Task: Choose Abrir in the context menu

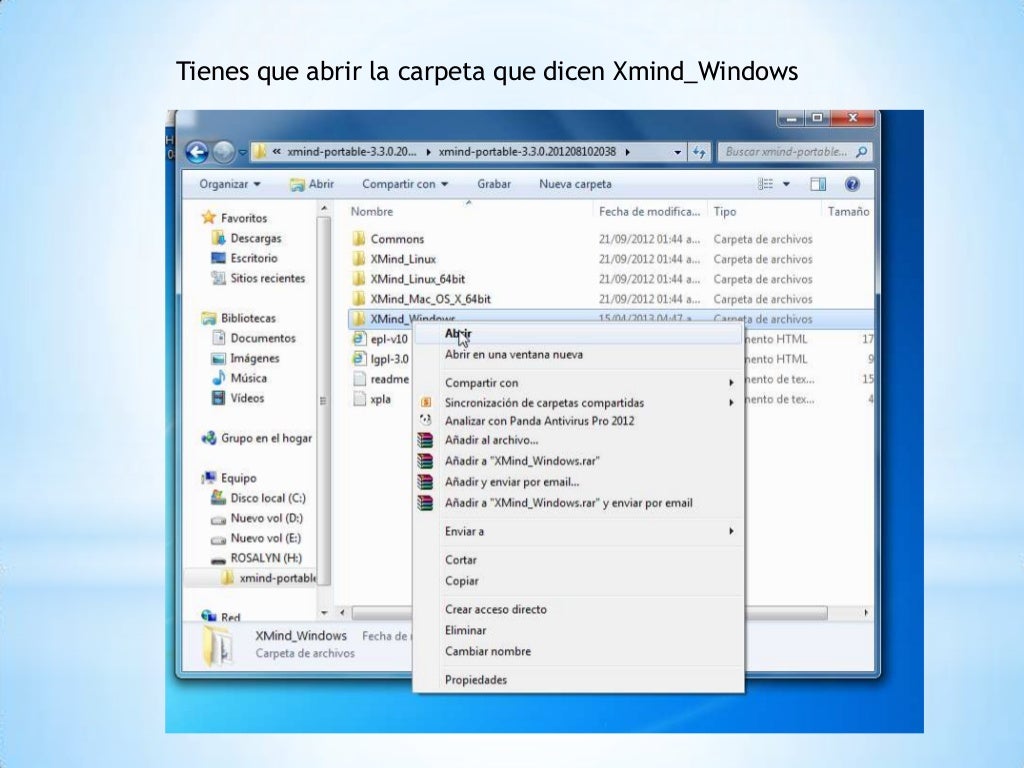Action: (579, 334)
